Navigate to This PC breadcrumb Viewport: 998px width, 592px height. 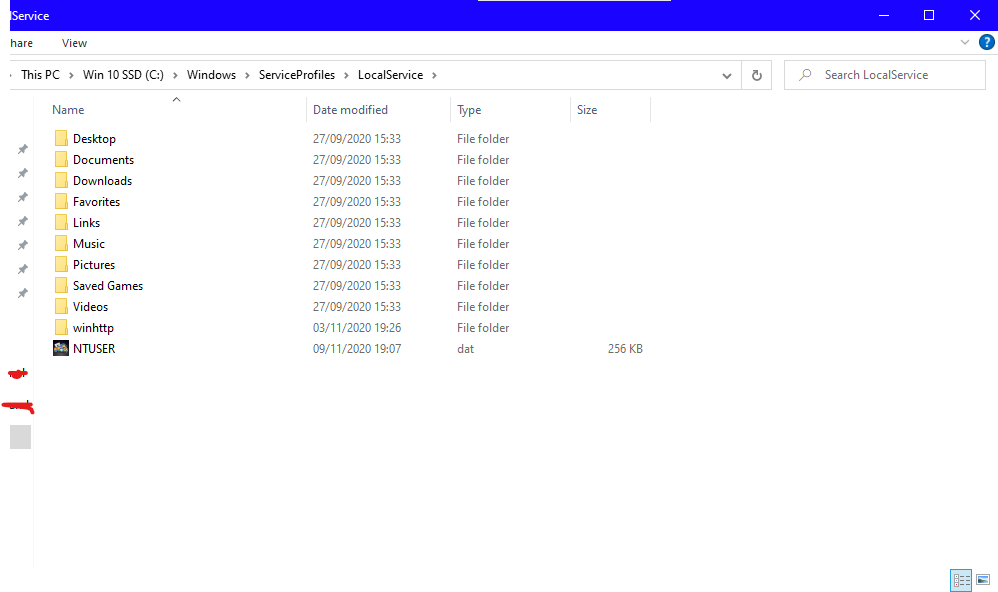pyautogui.click(x=40, y=75)
